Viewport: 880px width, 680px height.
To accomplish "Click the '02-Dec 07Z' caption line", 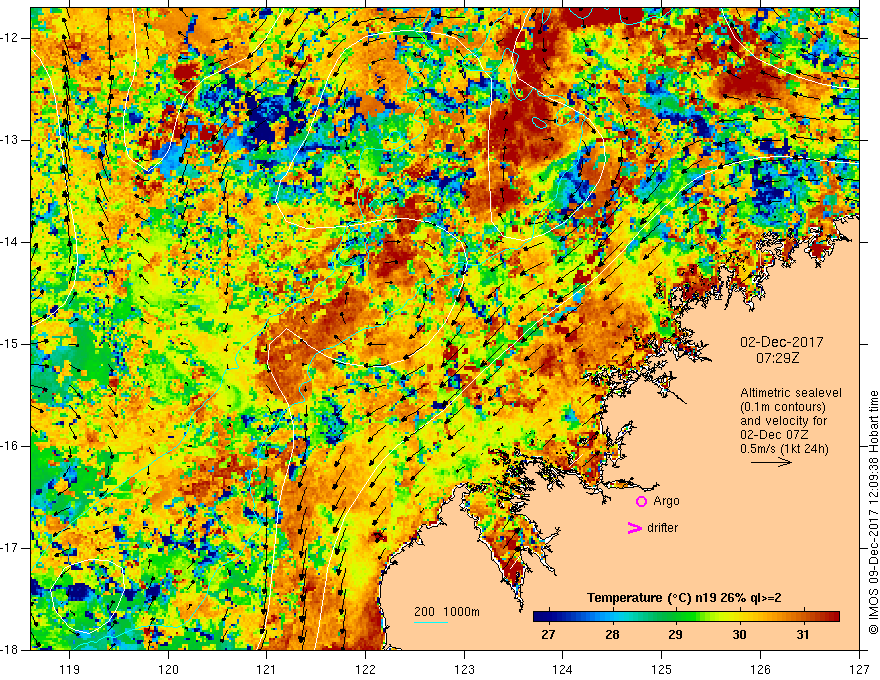I will [x=774, y=435].
